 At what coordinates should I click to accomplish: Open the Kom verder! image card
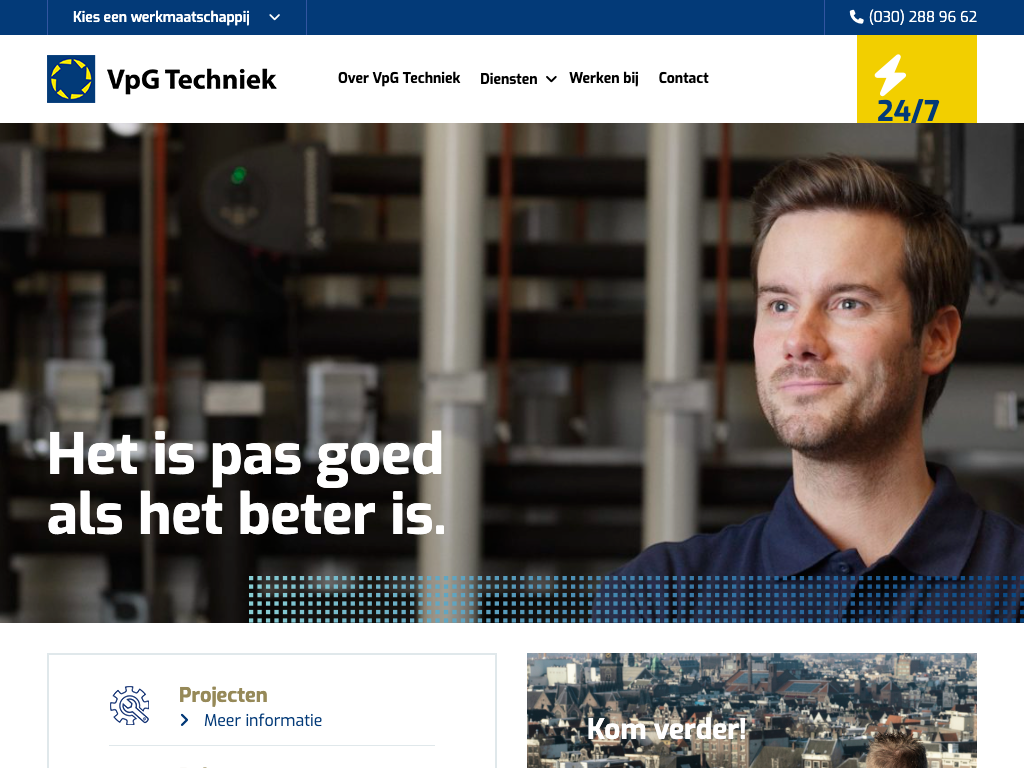[x=752, y=711]
